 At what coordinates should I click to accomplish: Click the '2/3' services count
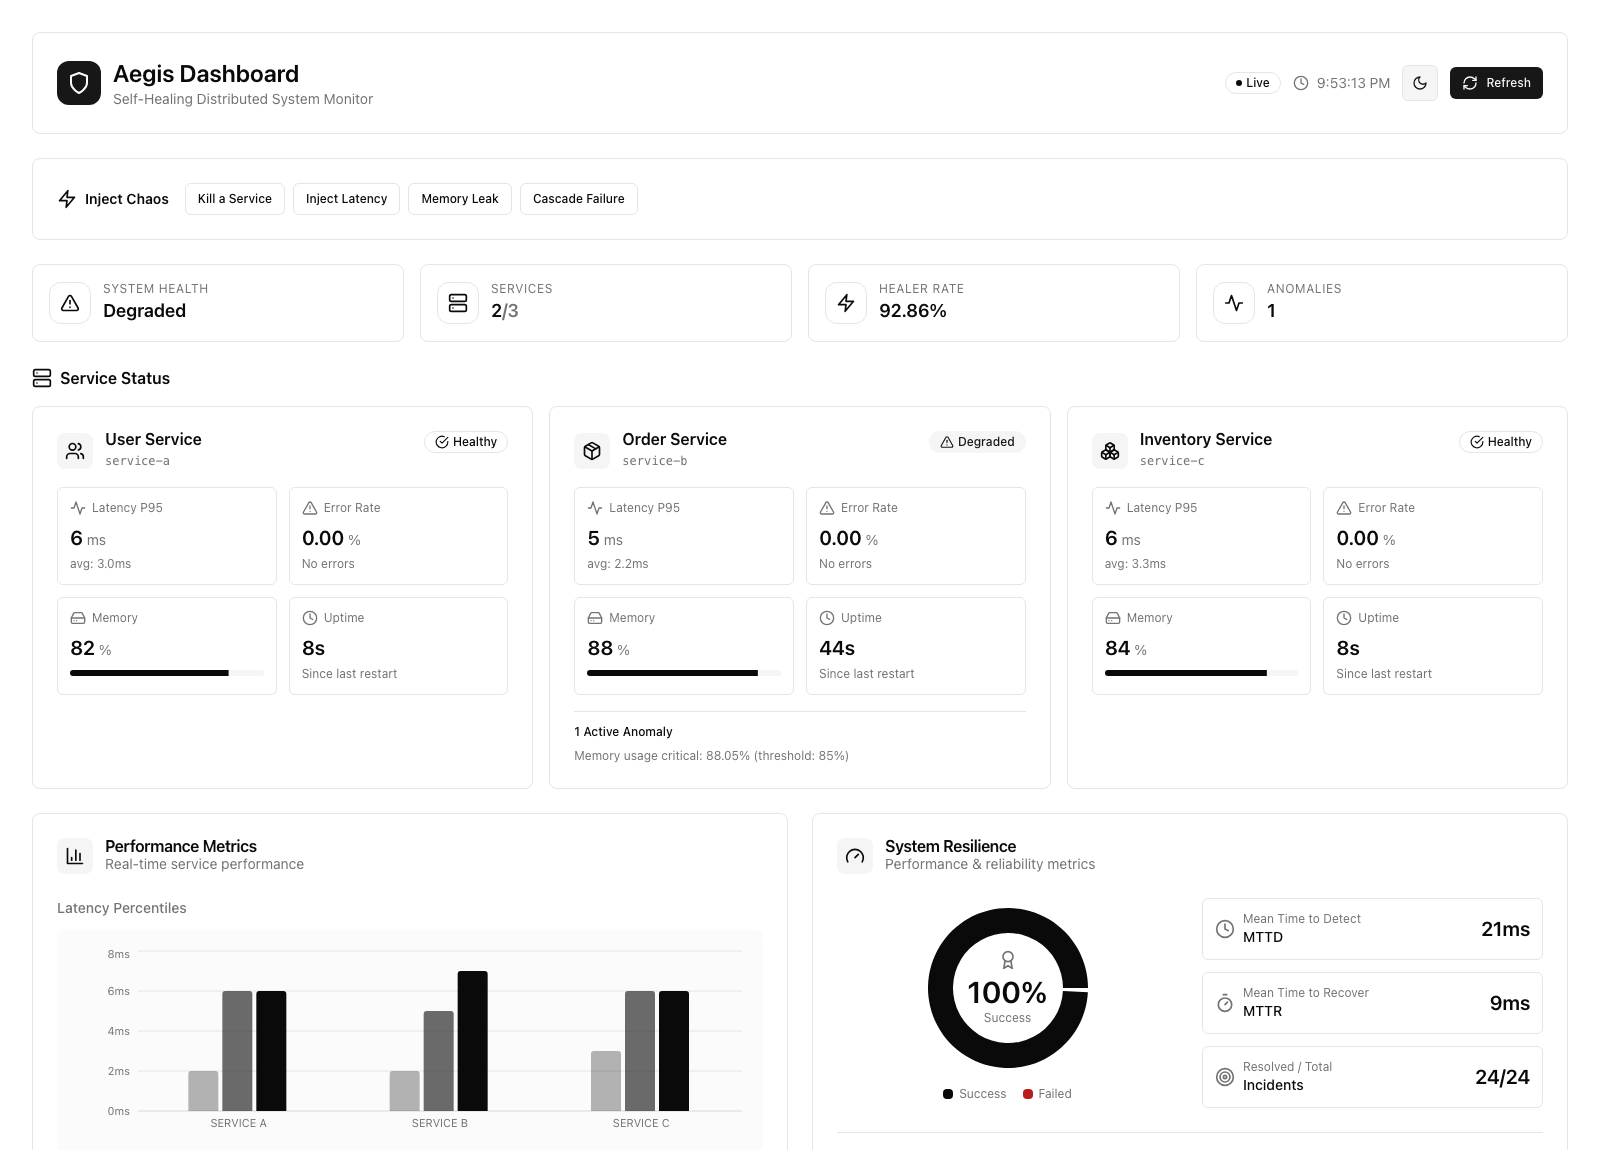tap(505, 311)
